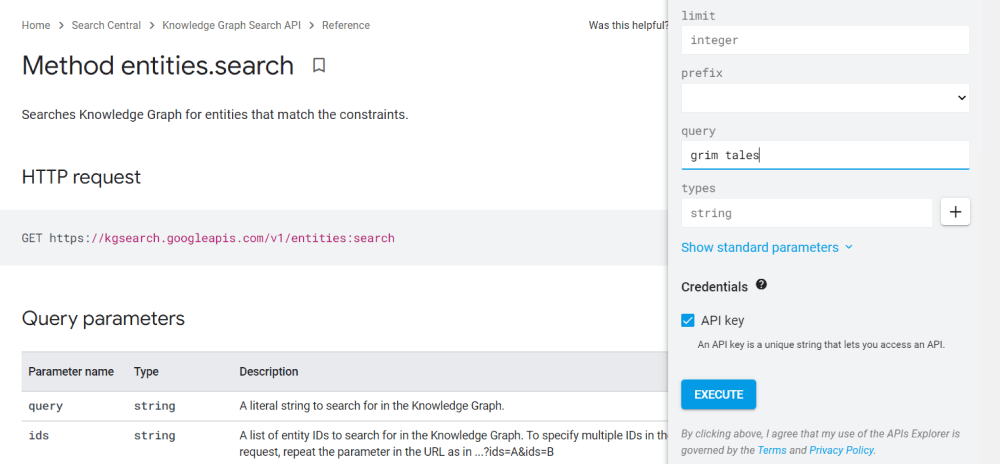Bookmark the Method entities.search page
1000x464 pixels.
[x=319, y=65]
